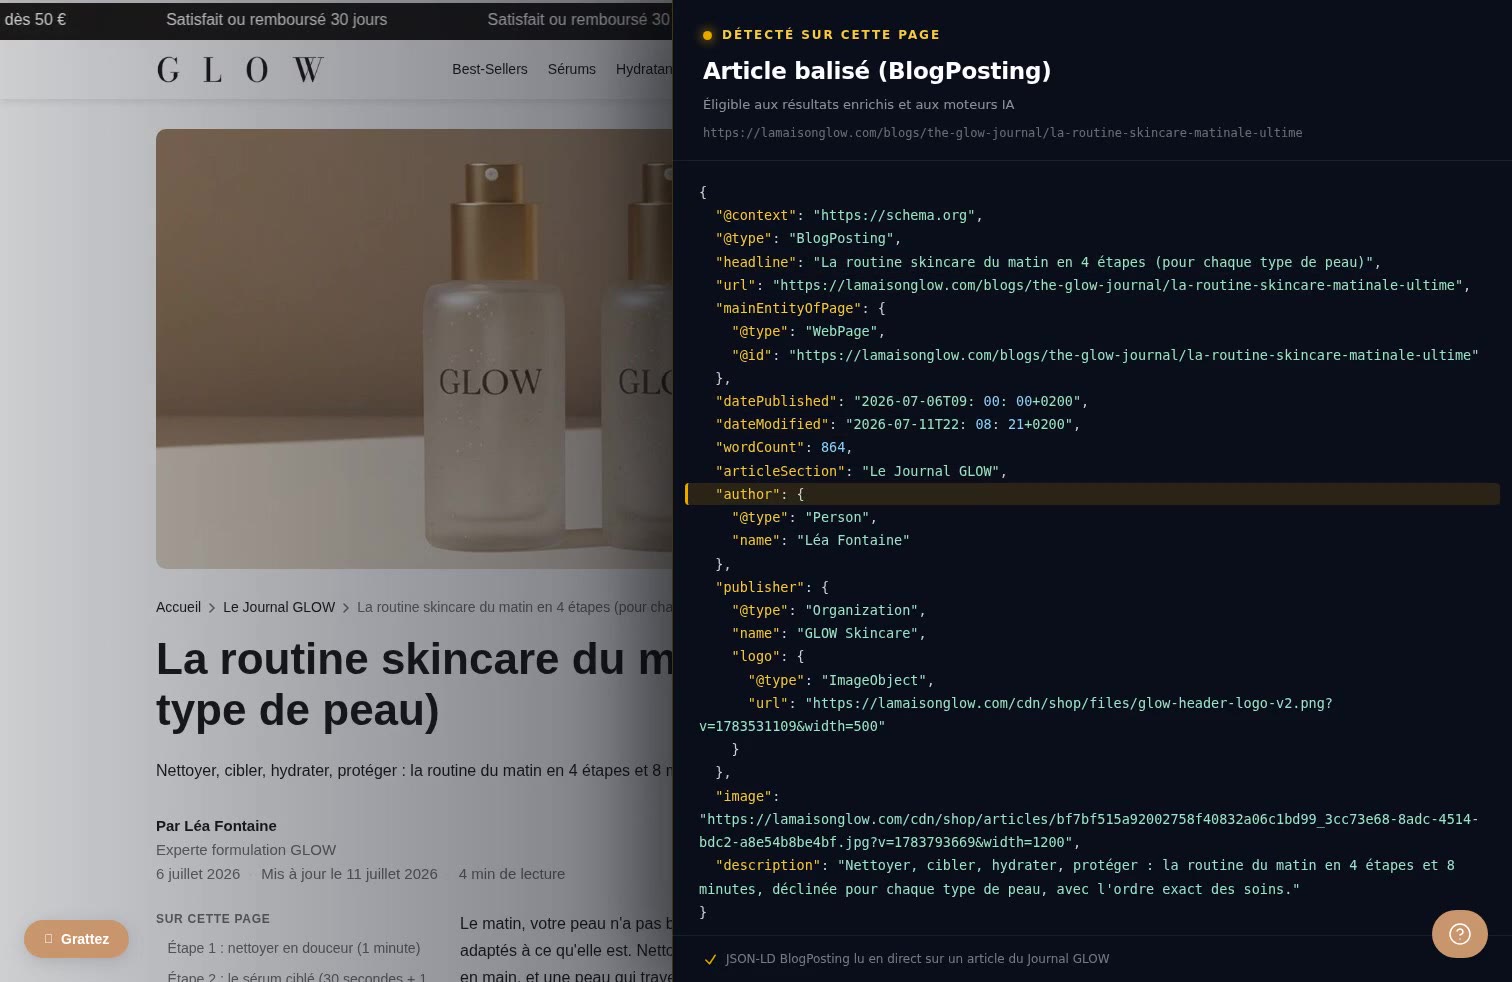This screenshot has width=1512, height=982.
Task: Click the highlighted "author" line in JSON
Action: [1092, 494]
